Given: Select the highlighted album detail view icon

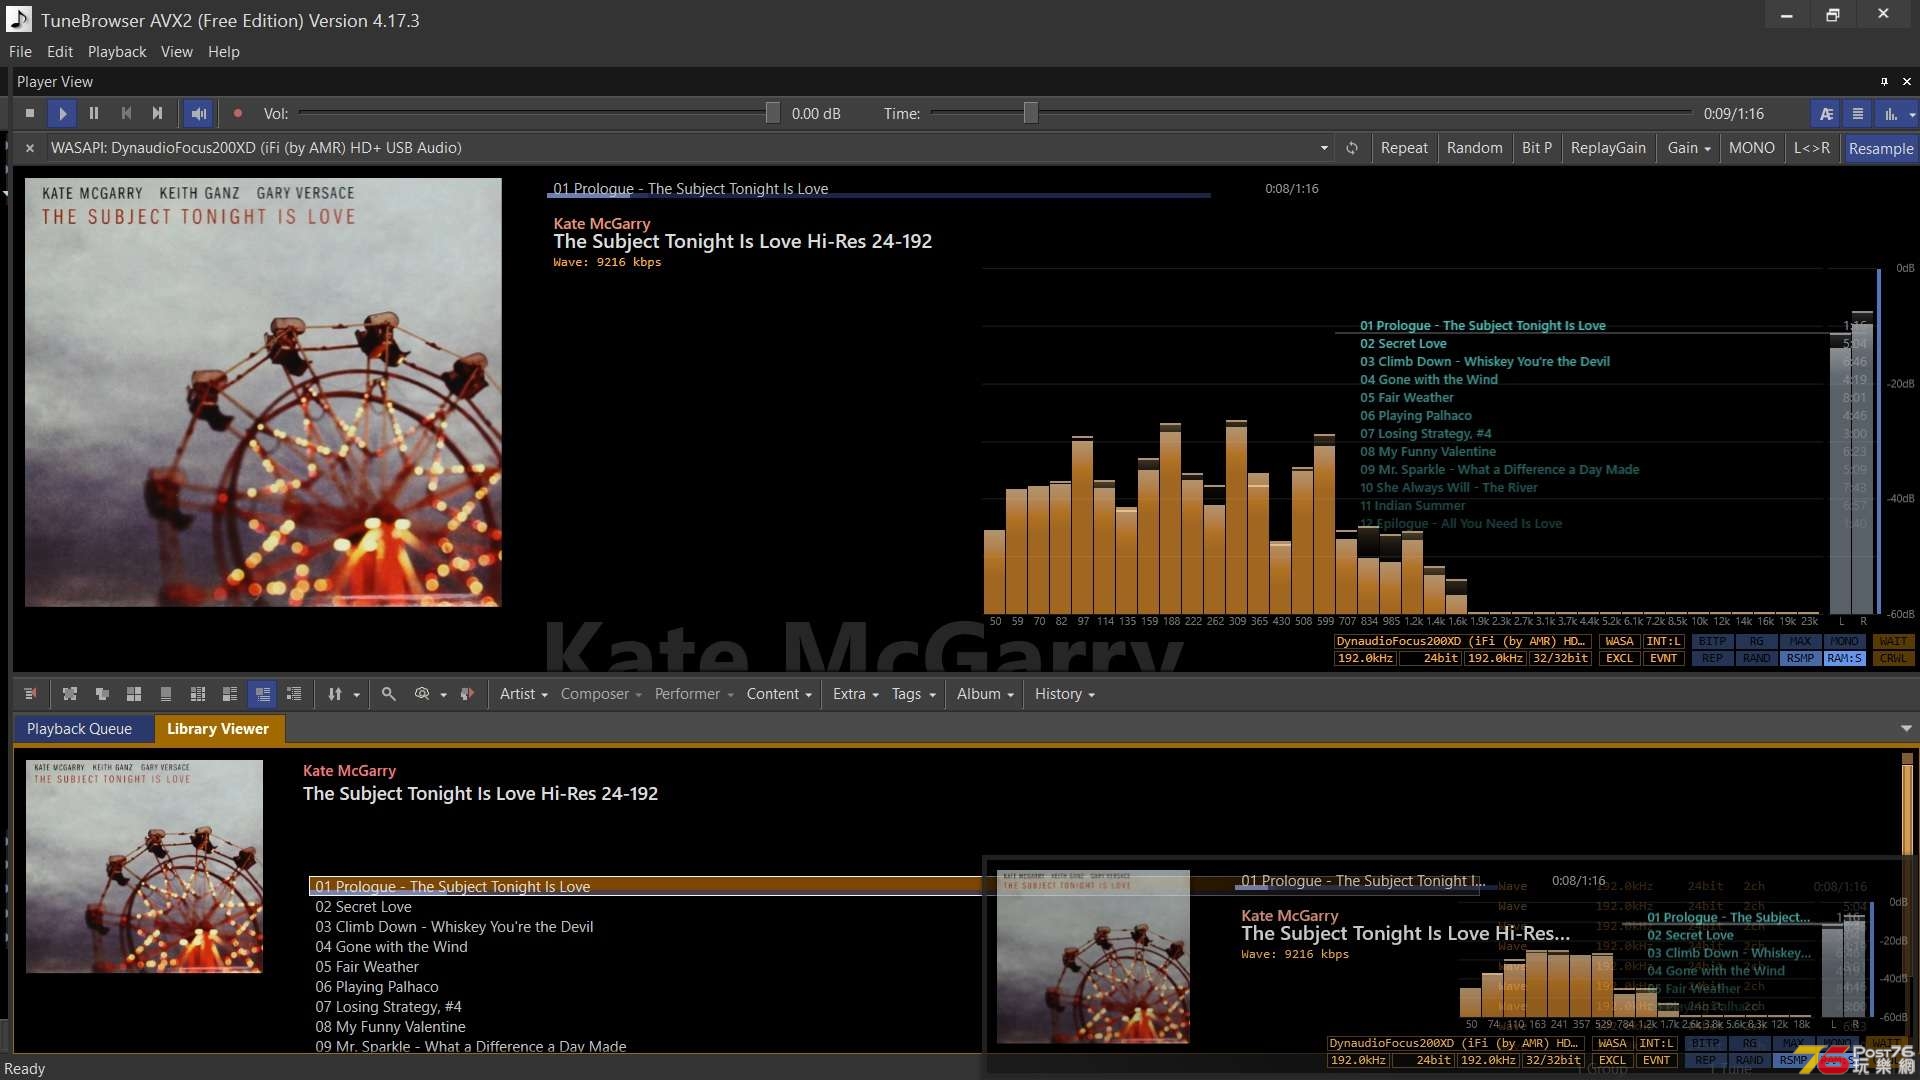Looking at the screenshot, I should tap(262, 694).
